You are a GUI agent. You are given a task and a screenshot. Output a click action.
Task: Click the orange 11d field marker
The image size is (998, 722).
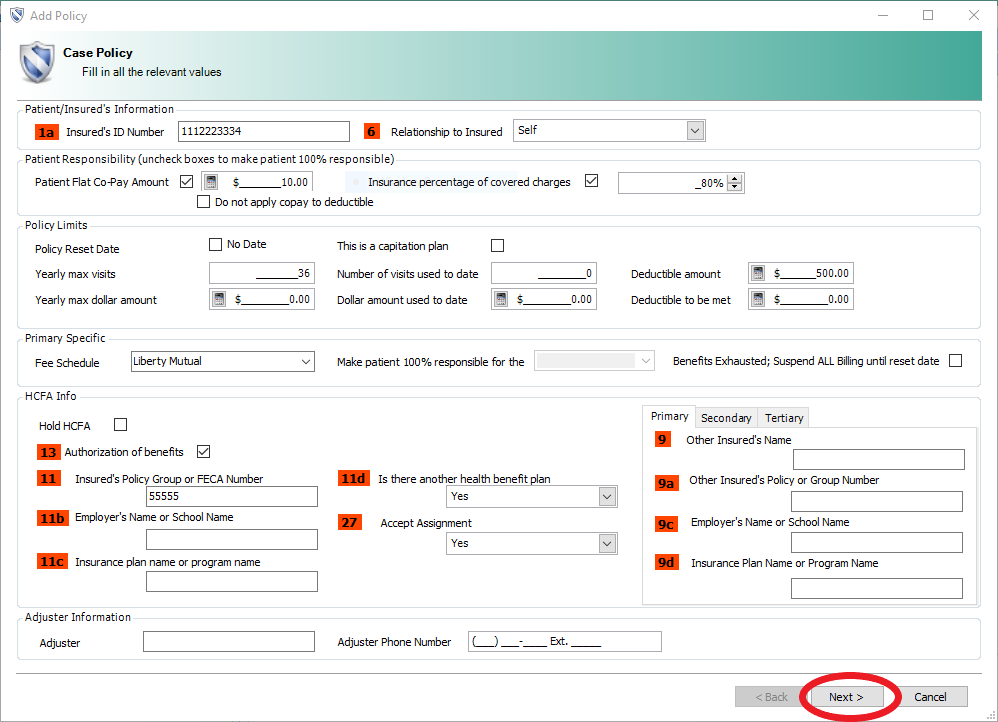(x=352, y=478)
